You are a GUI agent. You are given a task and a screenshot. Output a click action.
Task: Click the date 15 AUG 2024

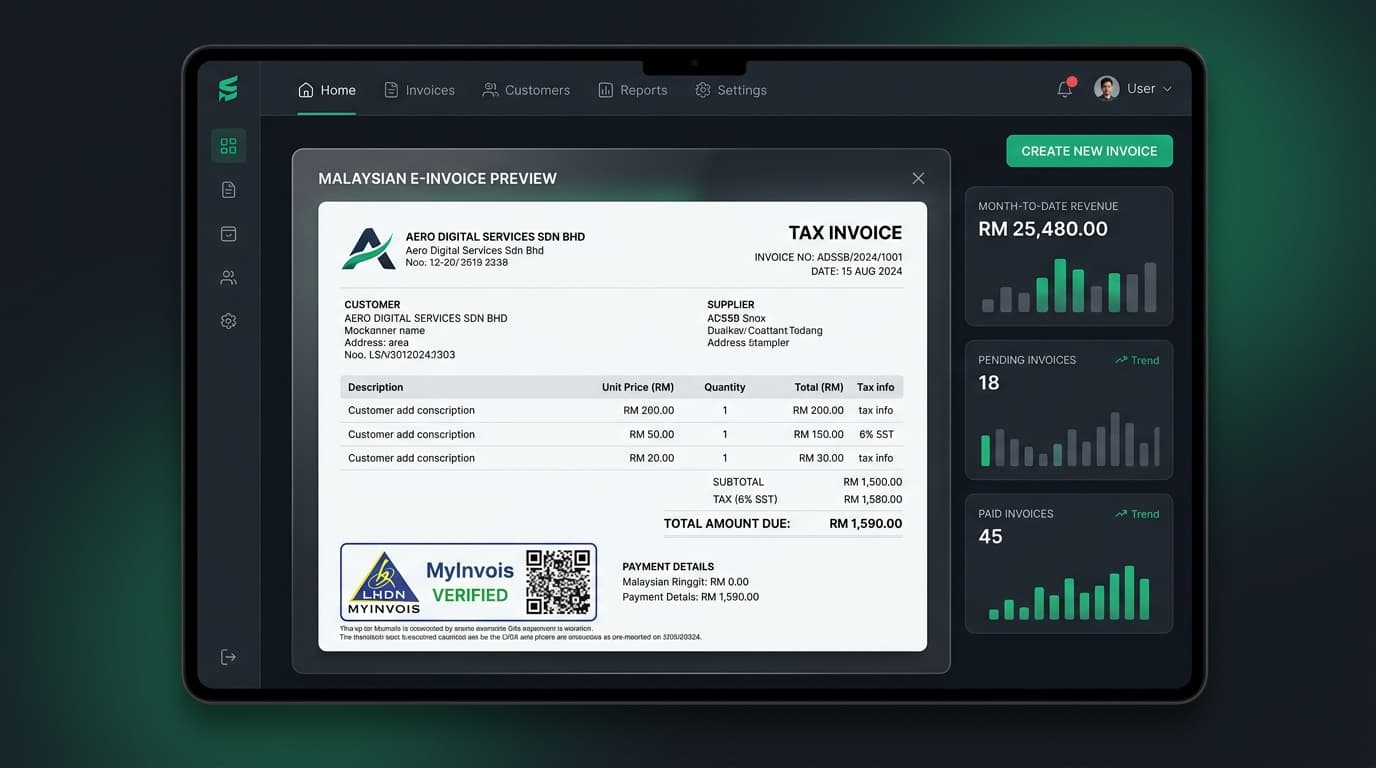[870, 271]
